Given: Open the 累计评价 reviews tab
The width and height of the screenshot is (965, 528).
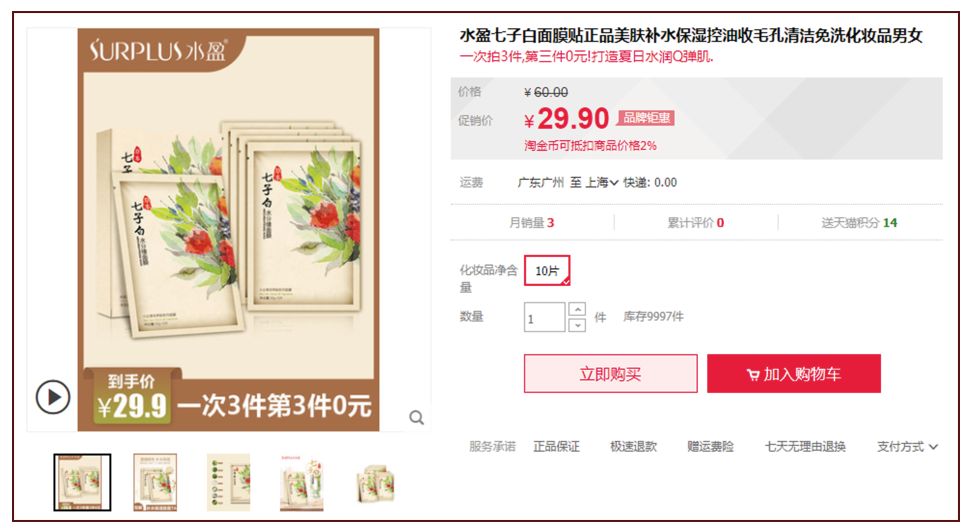Looking at the screenshot, I should 695,223.
